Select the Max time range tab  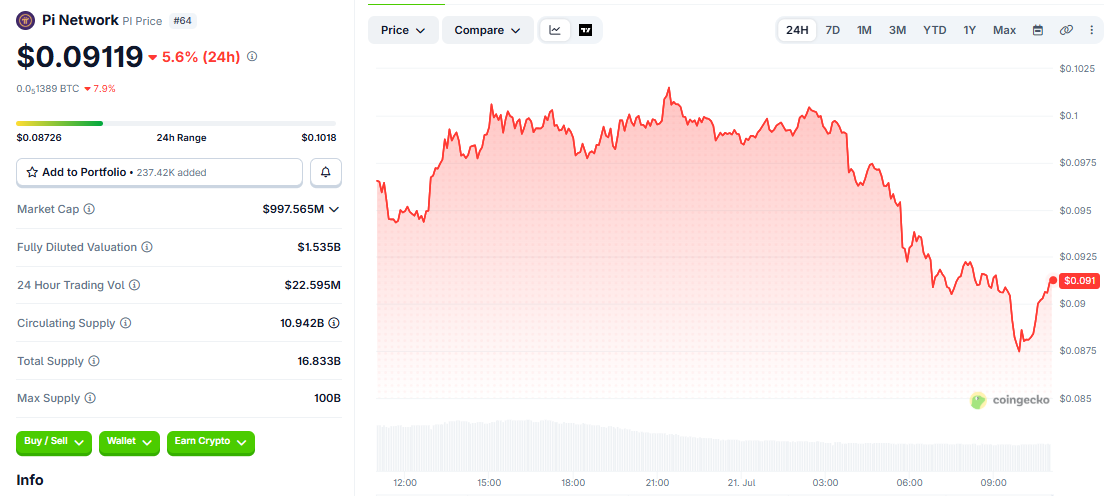point(1004,30)
